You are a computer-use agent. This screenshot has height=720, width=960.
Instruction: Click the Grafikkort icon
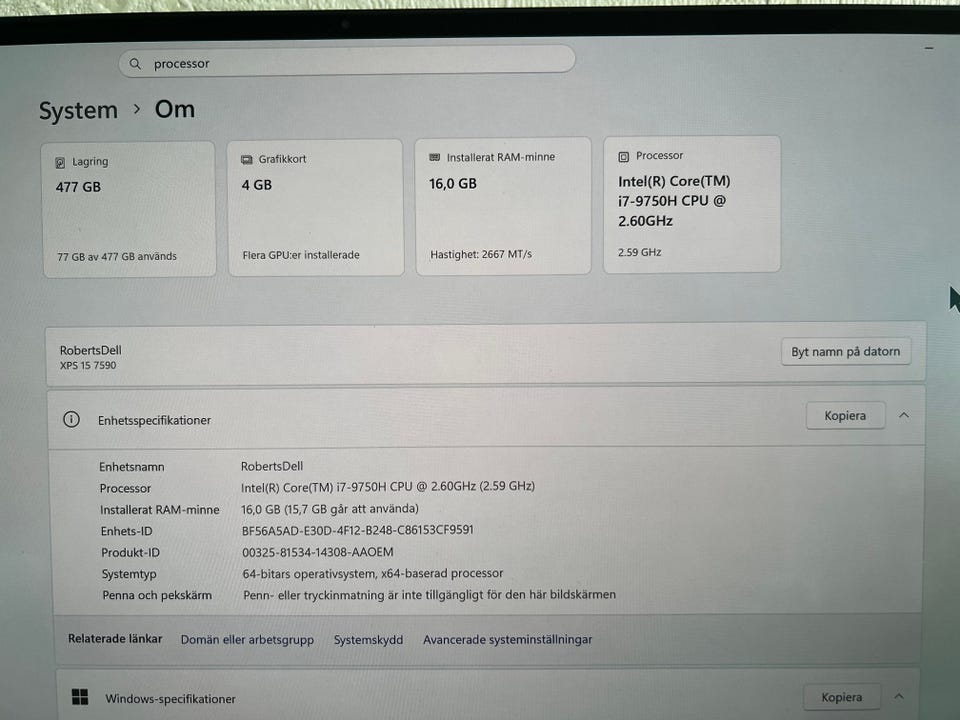247,160
